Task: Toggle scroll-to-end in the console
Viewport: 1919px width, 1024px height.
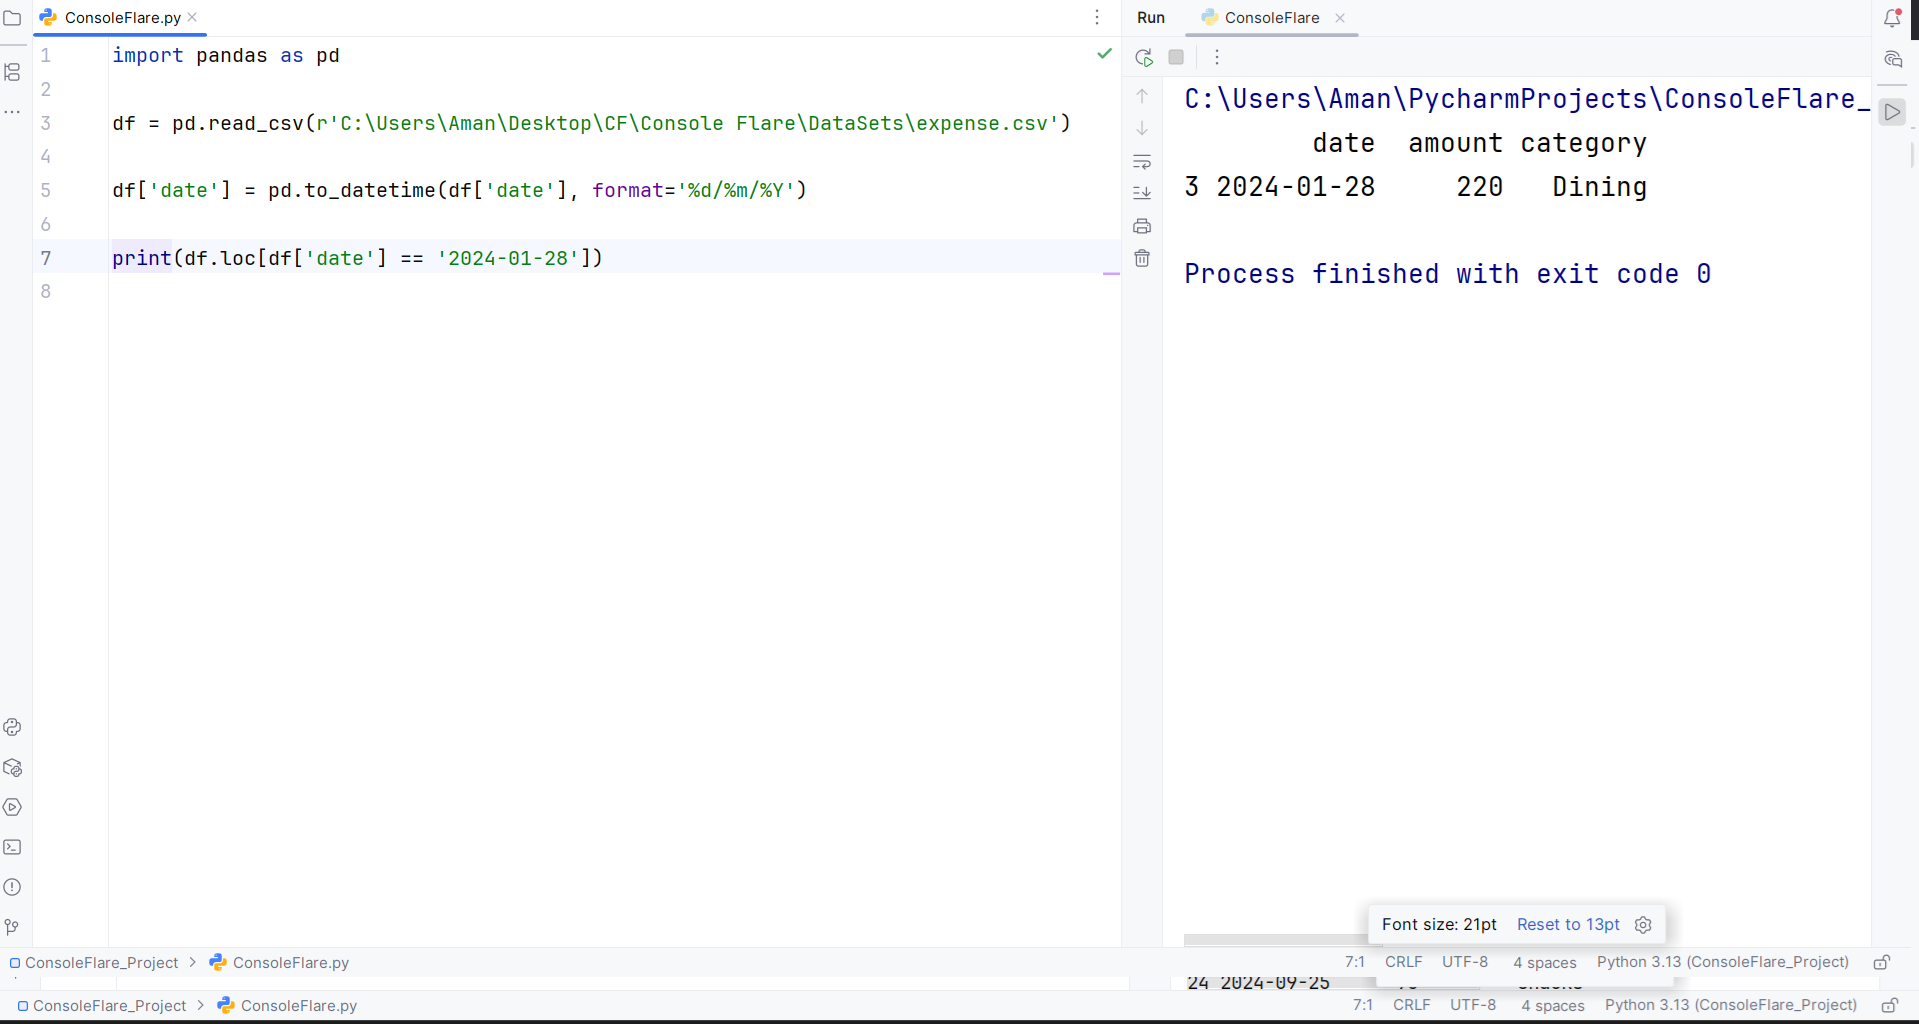Action: [1142, 193]
